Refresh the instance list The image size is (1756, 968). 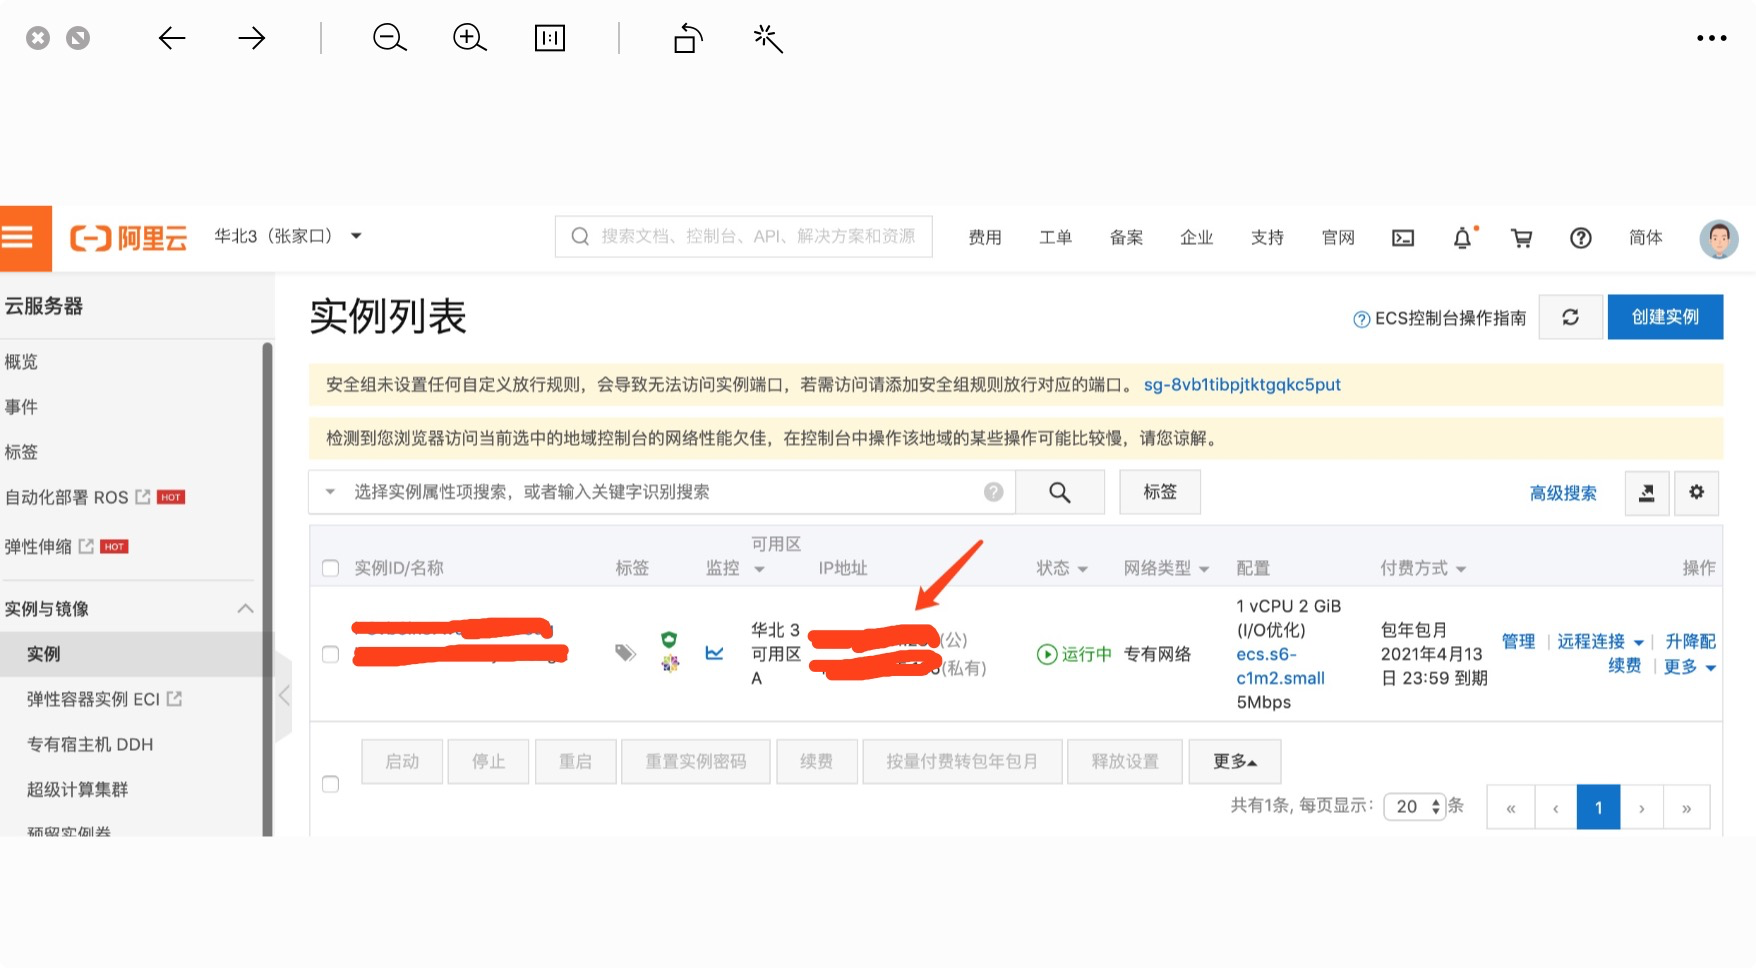coord(1571,317)
